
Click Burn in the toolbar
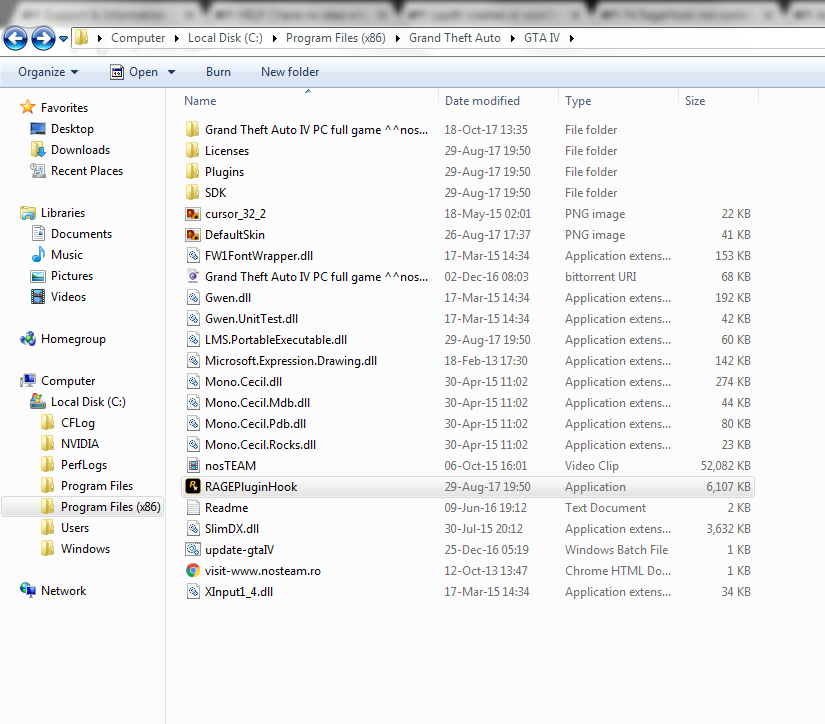(218, 72)
